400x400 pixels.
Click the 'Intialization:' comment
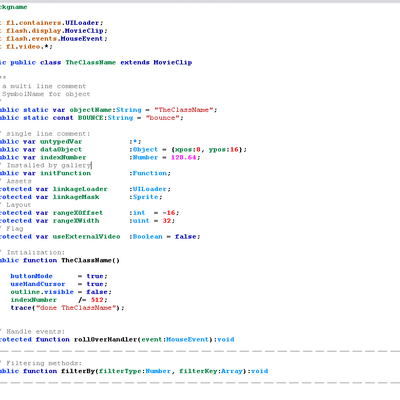pos(36,252)
